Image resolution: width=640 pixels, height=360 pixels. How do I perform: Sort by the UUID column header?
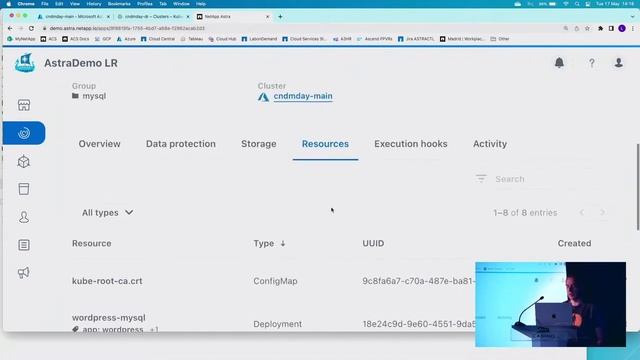click(x=373, y=243)
